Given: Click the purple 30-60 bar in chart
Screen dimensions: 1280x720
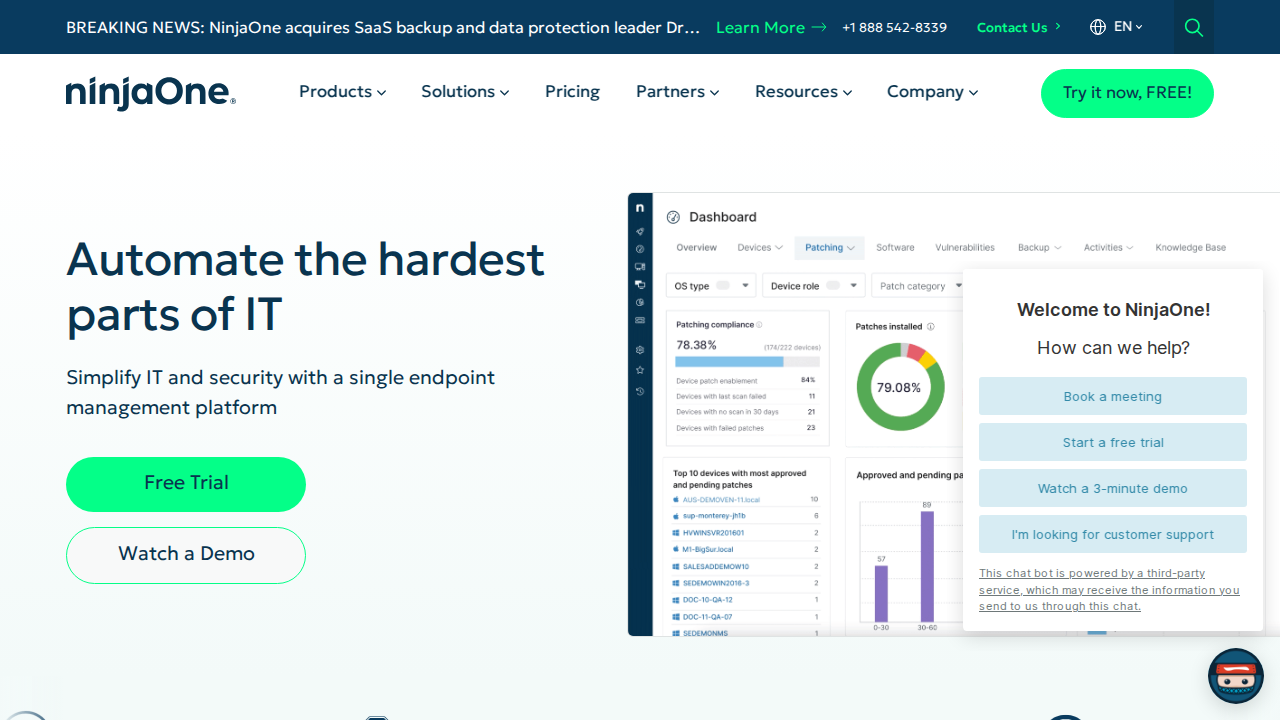Looking at the screenshot, I should (927, 566).
